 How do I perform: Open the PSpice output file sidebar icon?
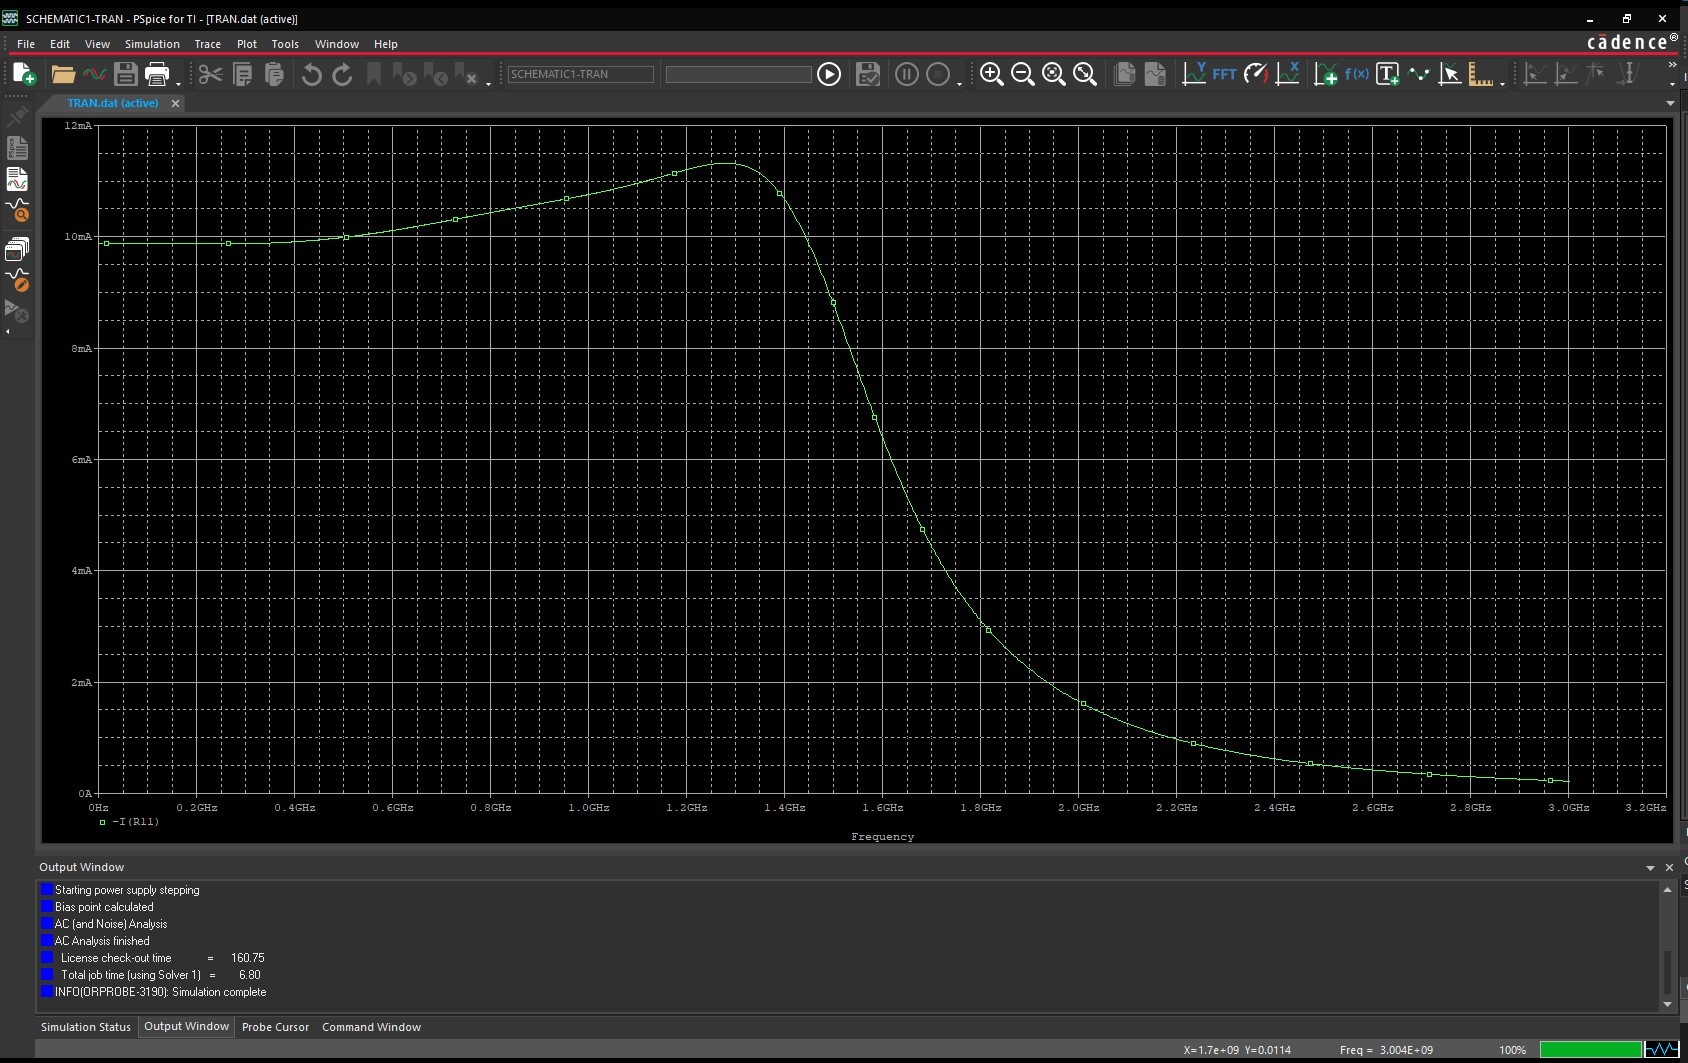pos(17,148)
